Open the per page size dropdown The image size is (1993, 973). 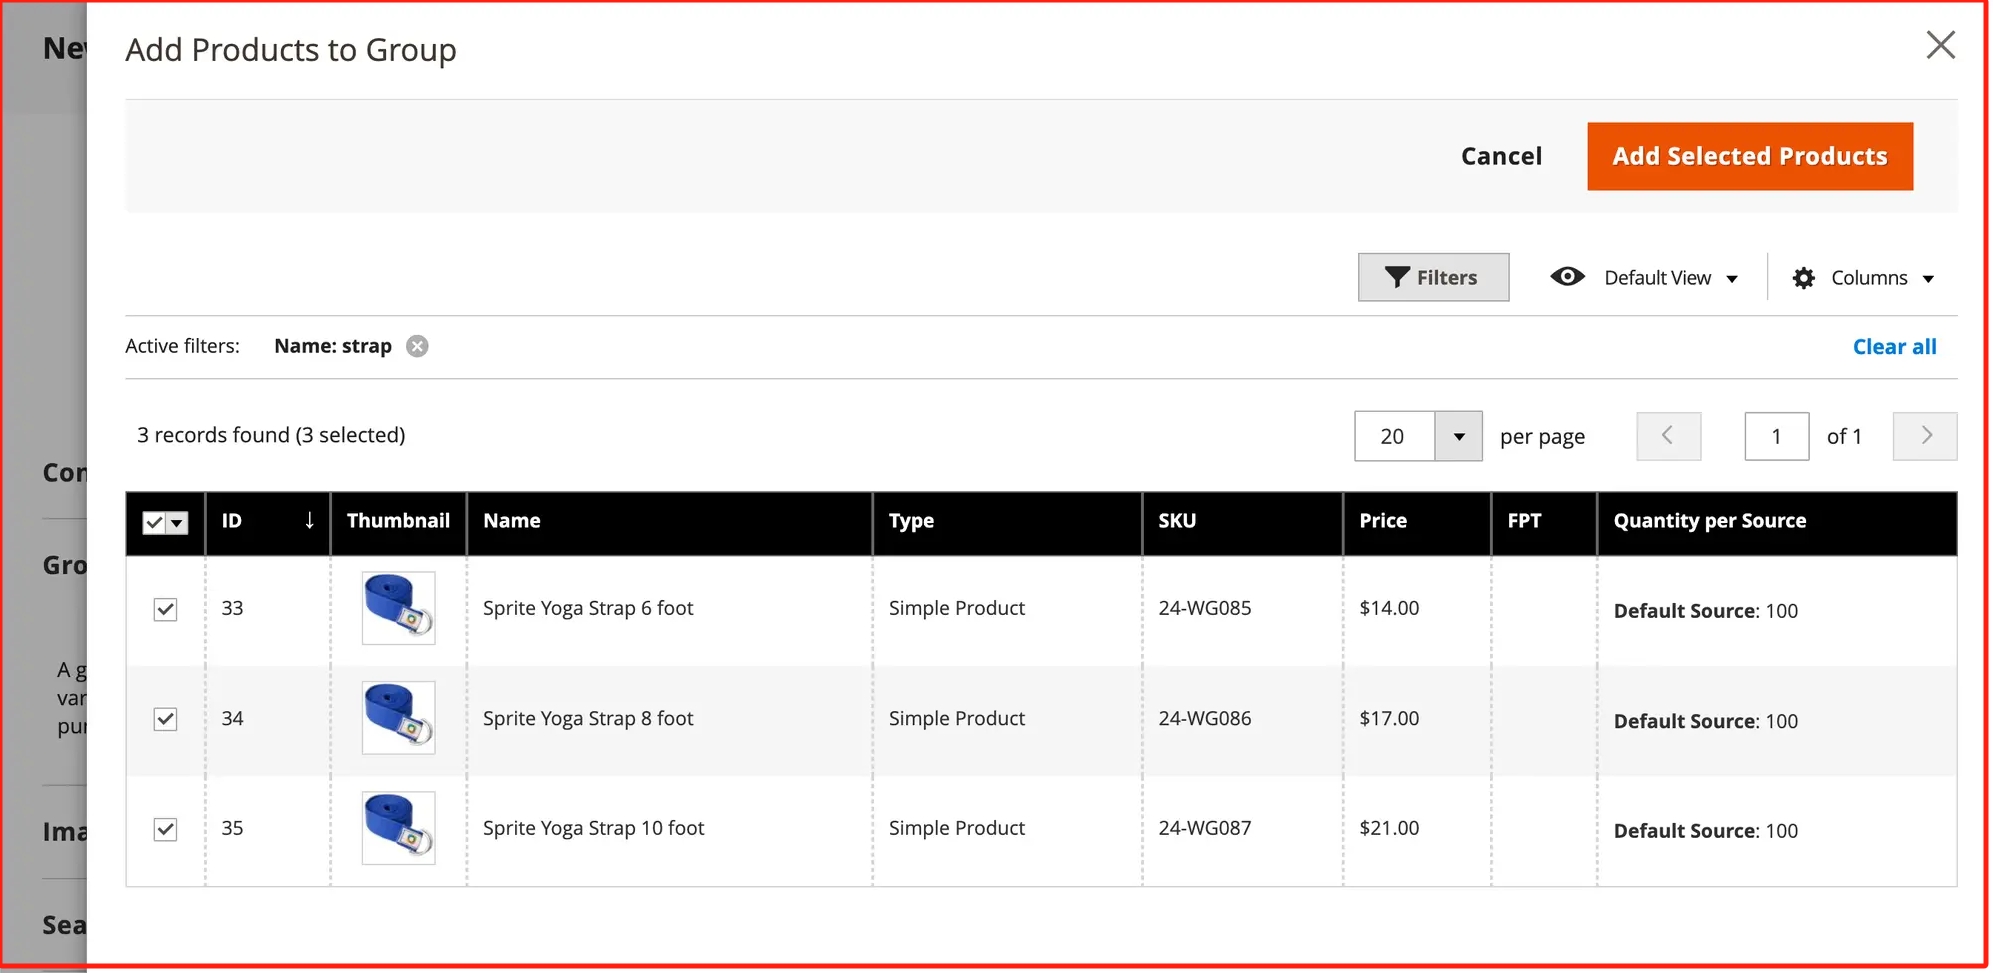[1458, 436]
